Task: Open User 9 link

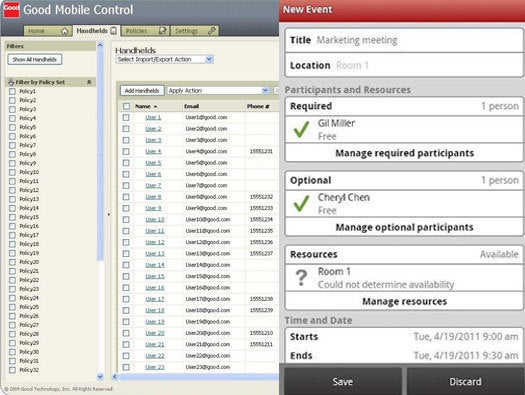Action: (153, 208)
